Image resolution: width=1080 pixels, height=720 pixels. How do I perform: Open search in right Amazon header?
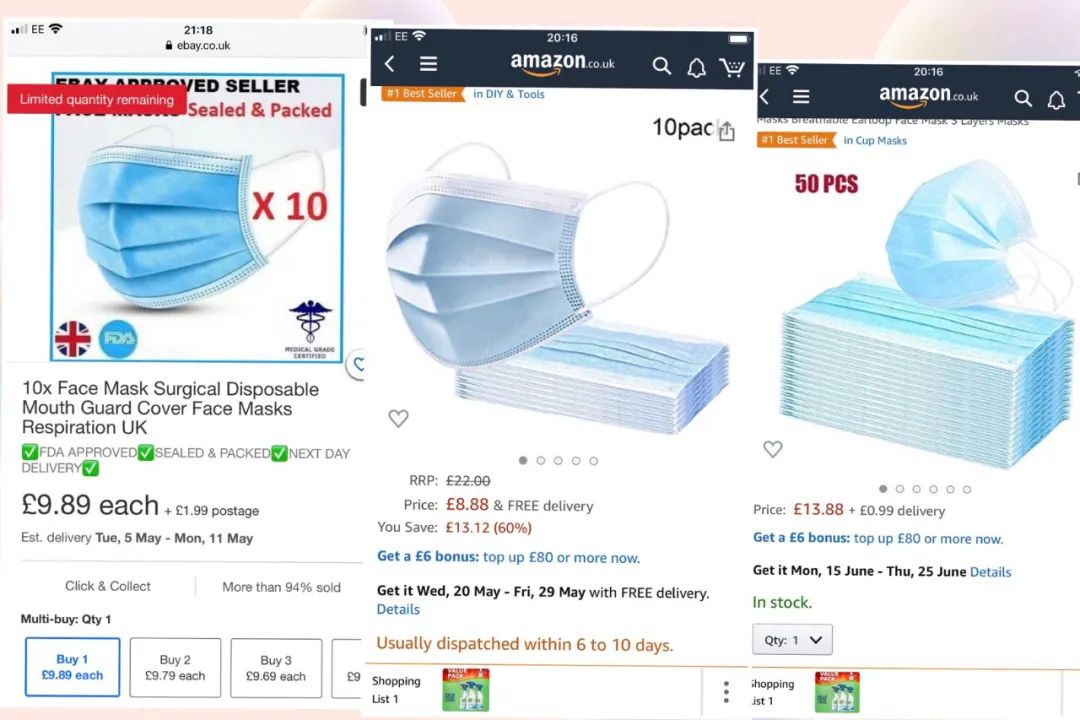tap(1023, 99)
